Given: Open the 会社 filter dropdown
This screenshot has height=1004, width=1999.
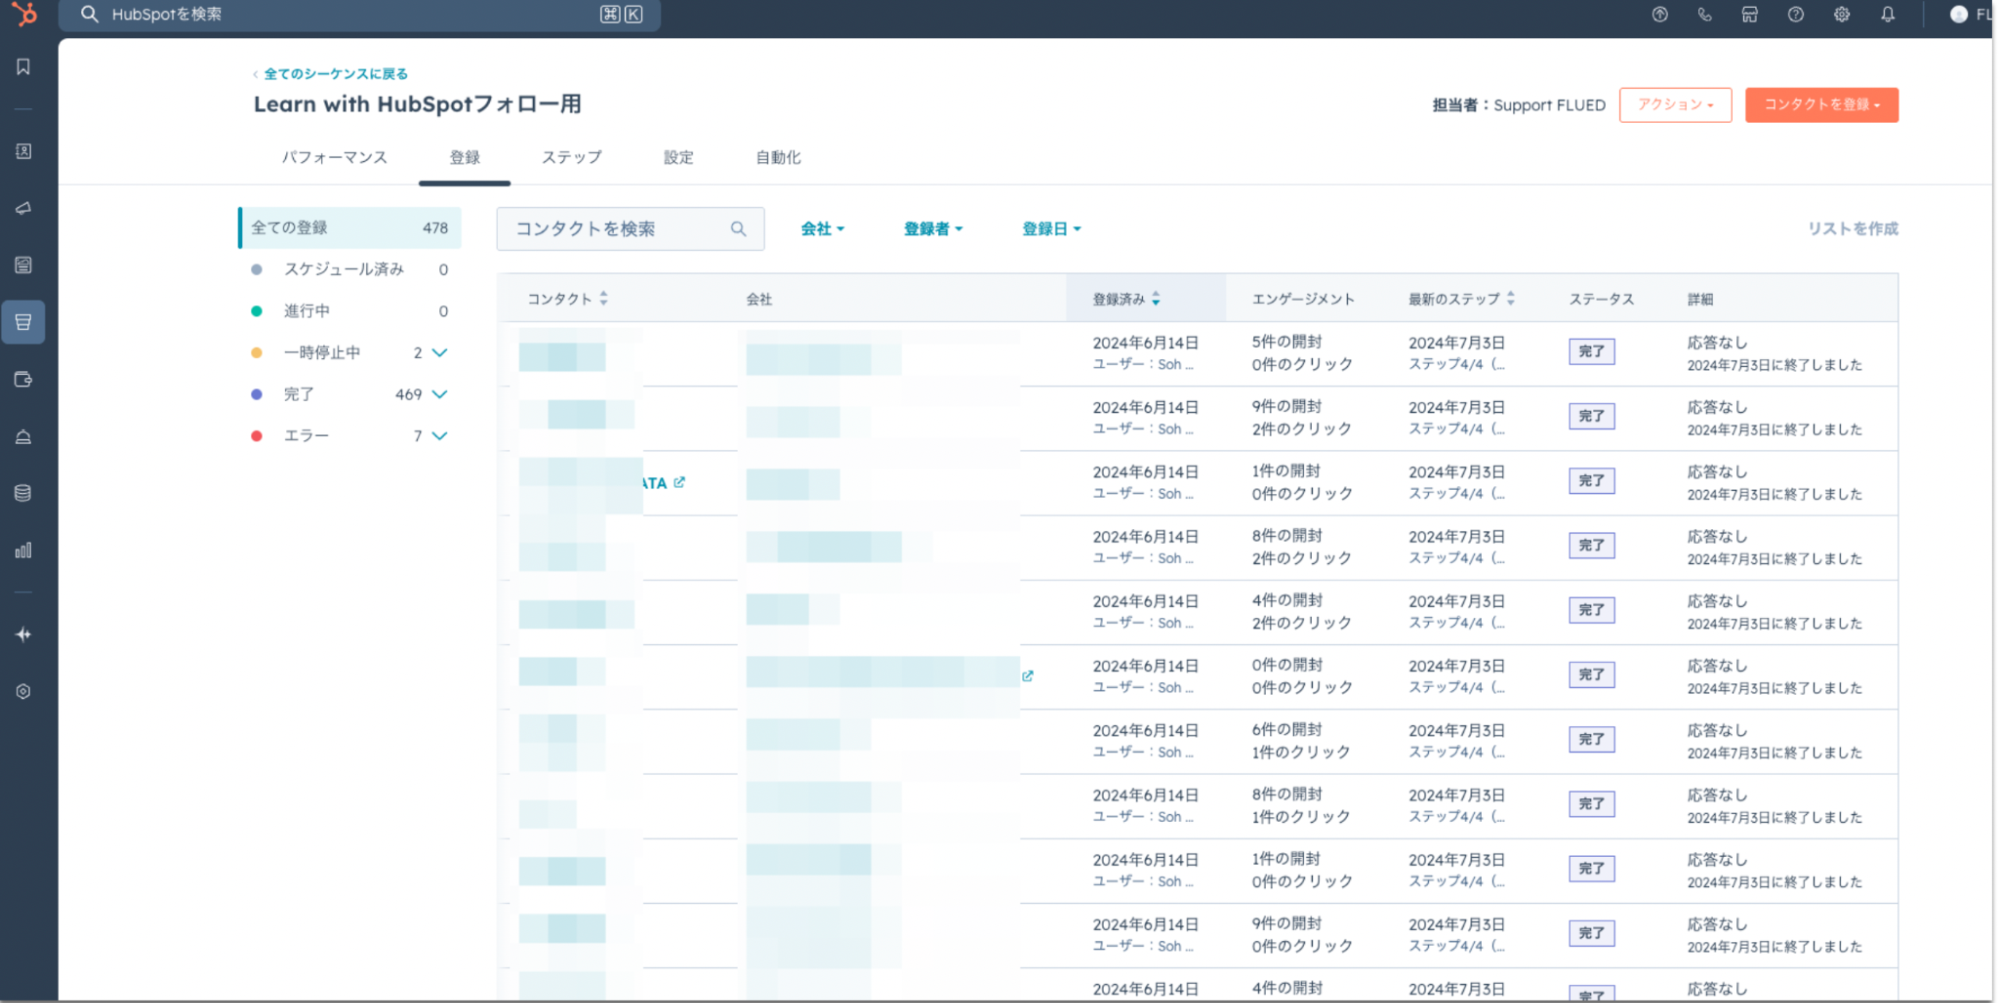Looking at the screenshot, I should point(822,229).
